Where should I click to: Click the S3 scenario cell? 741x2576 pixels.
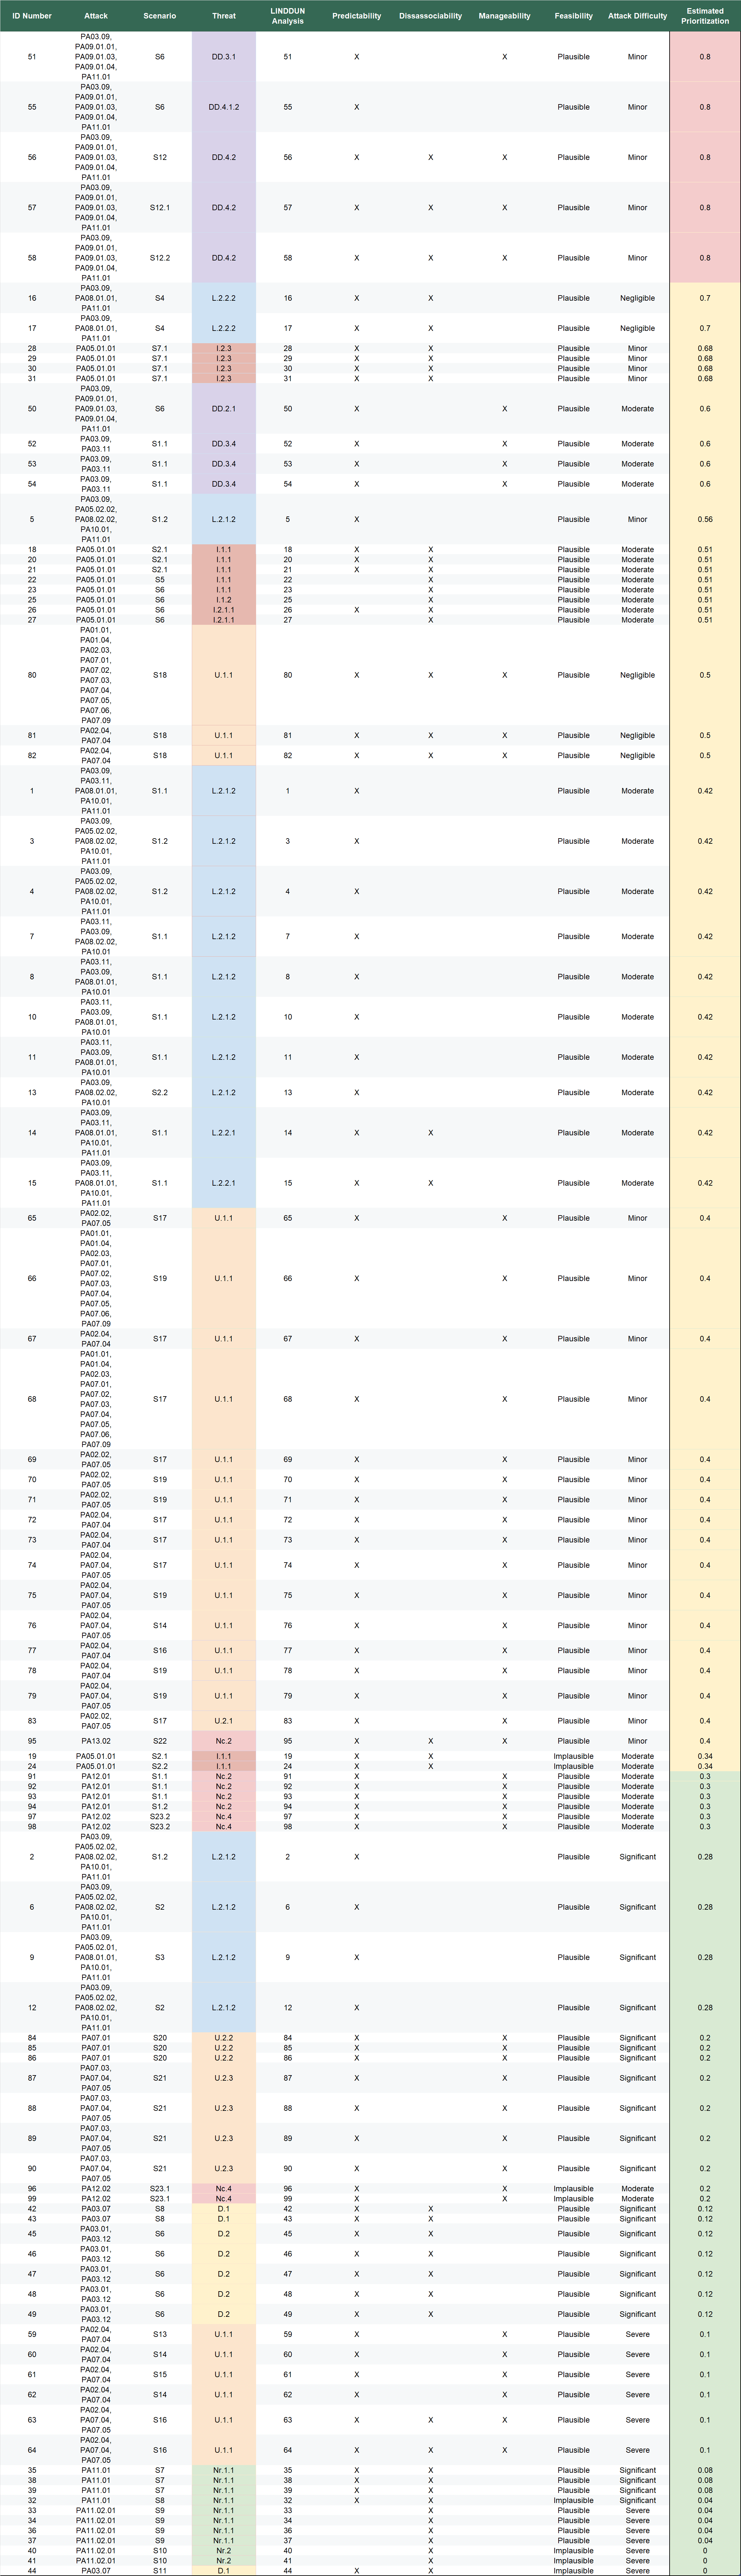(x=160, y=1957)
